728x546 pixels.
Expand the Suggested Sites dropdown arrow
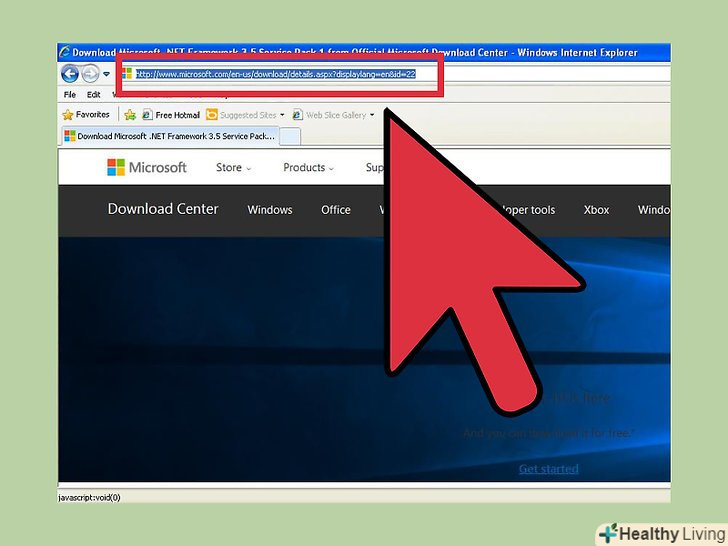coord(282,115)
